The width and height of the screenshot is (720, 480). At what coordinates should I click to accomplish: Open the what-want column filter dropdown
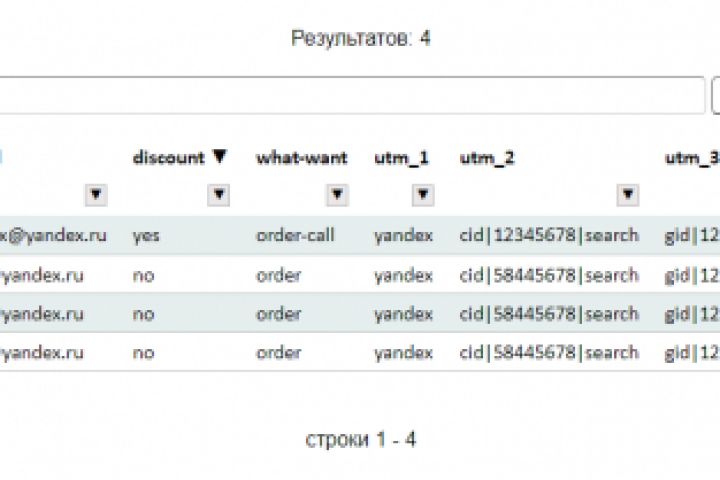point(337,195)
